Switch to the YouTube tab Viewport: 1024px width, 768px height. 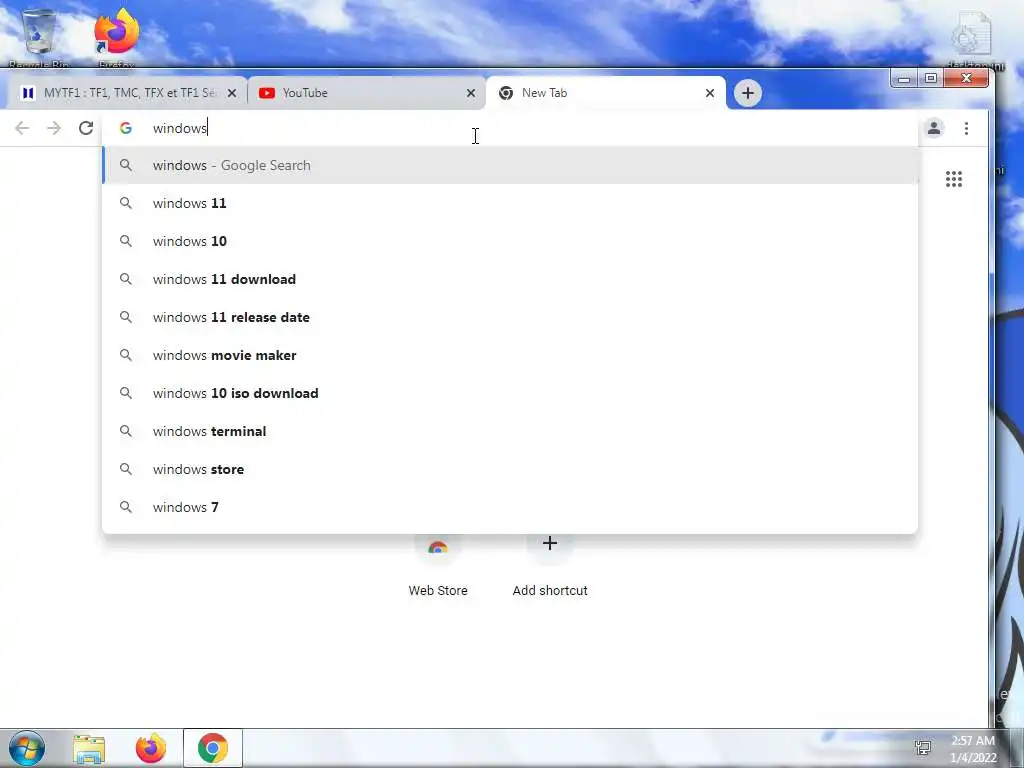click(366, 93)
